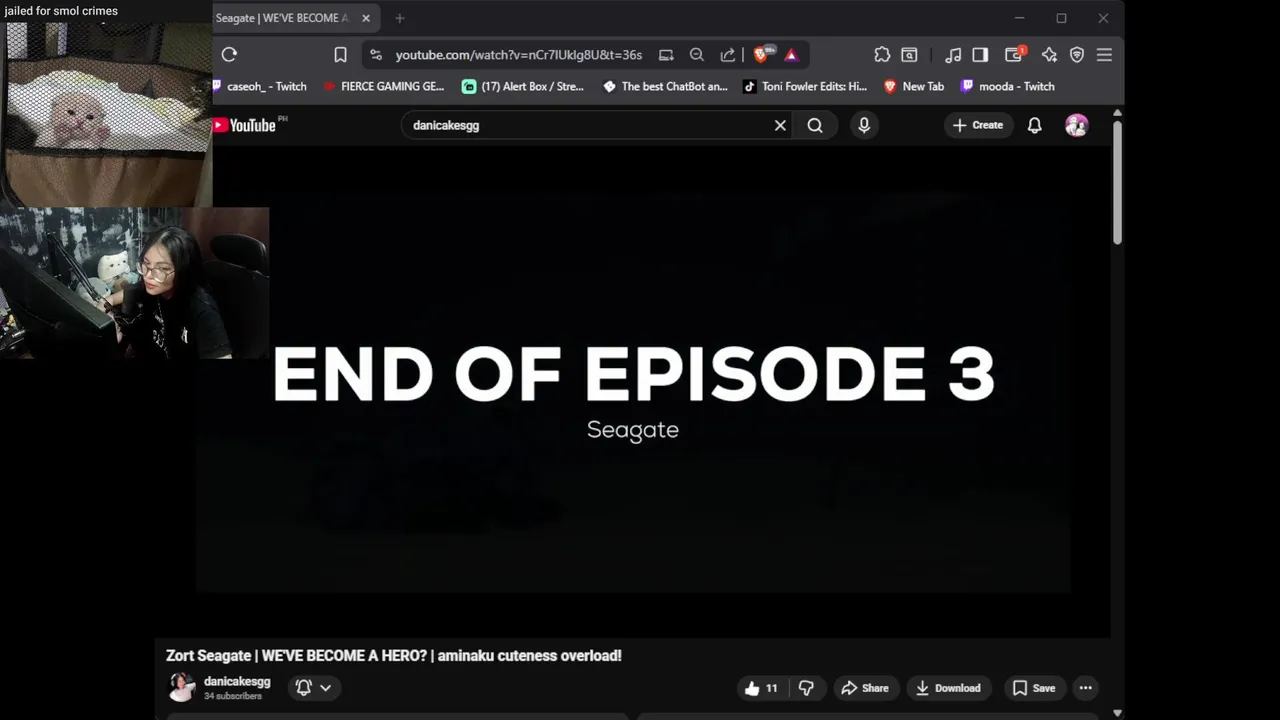Open mooda - Twitch bookmark
Image resolution: width=1280 pixels, height=720 pixels.
1008,86
